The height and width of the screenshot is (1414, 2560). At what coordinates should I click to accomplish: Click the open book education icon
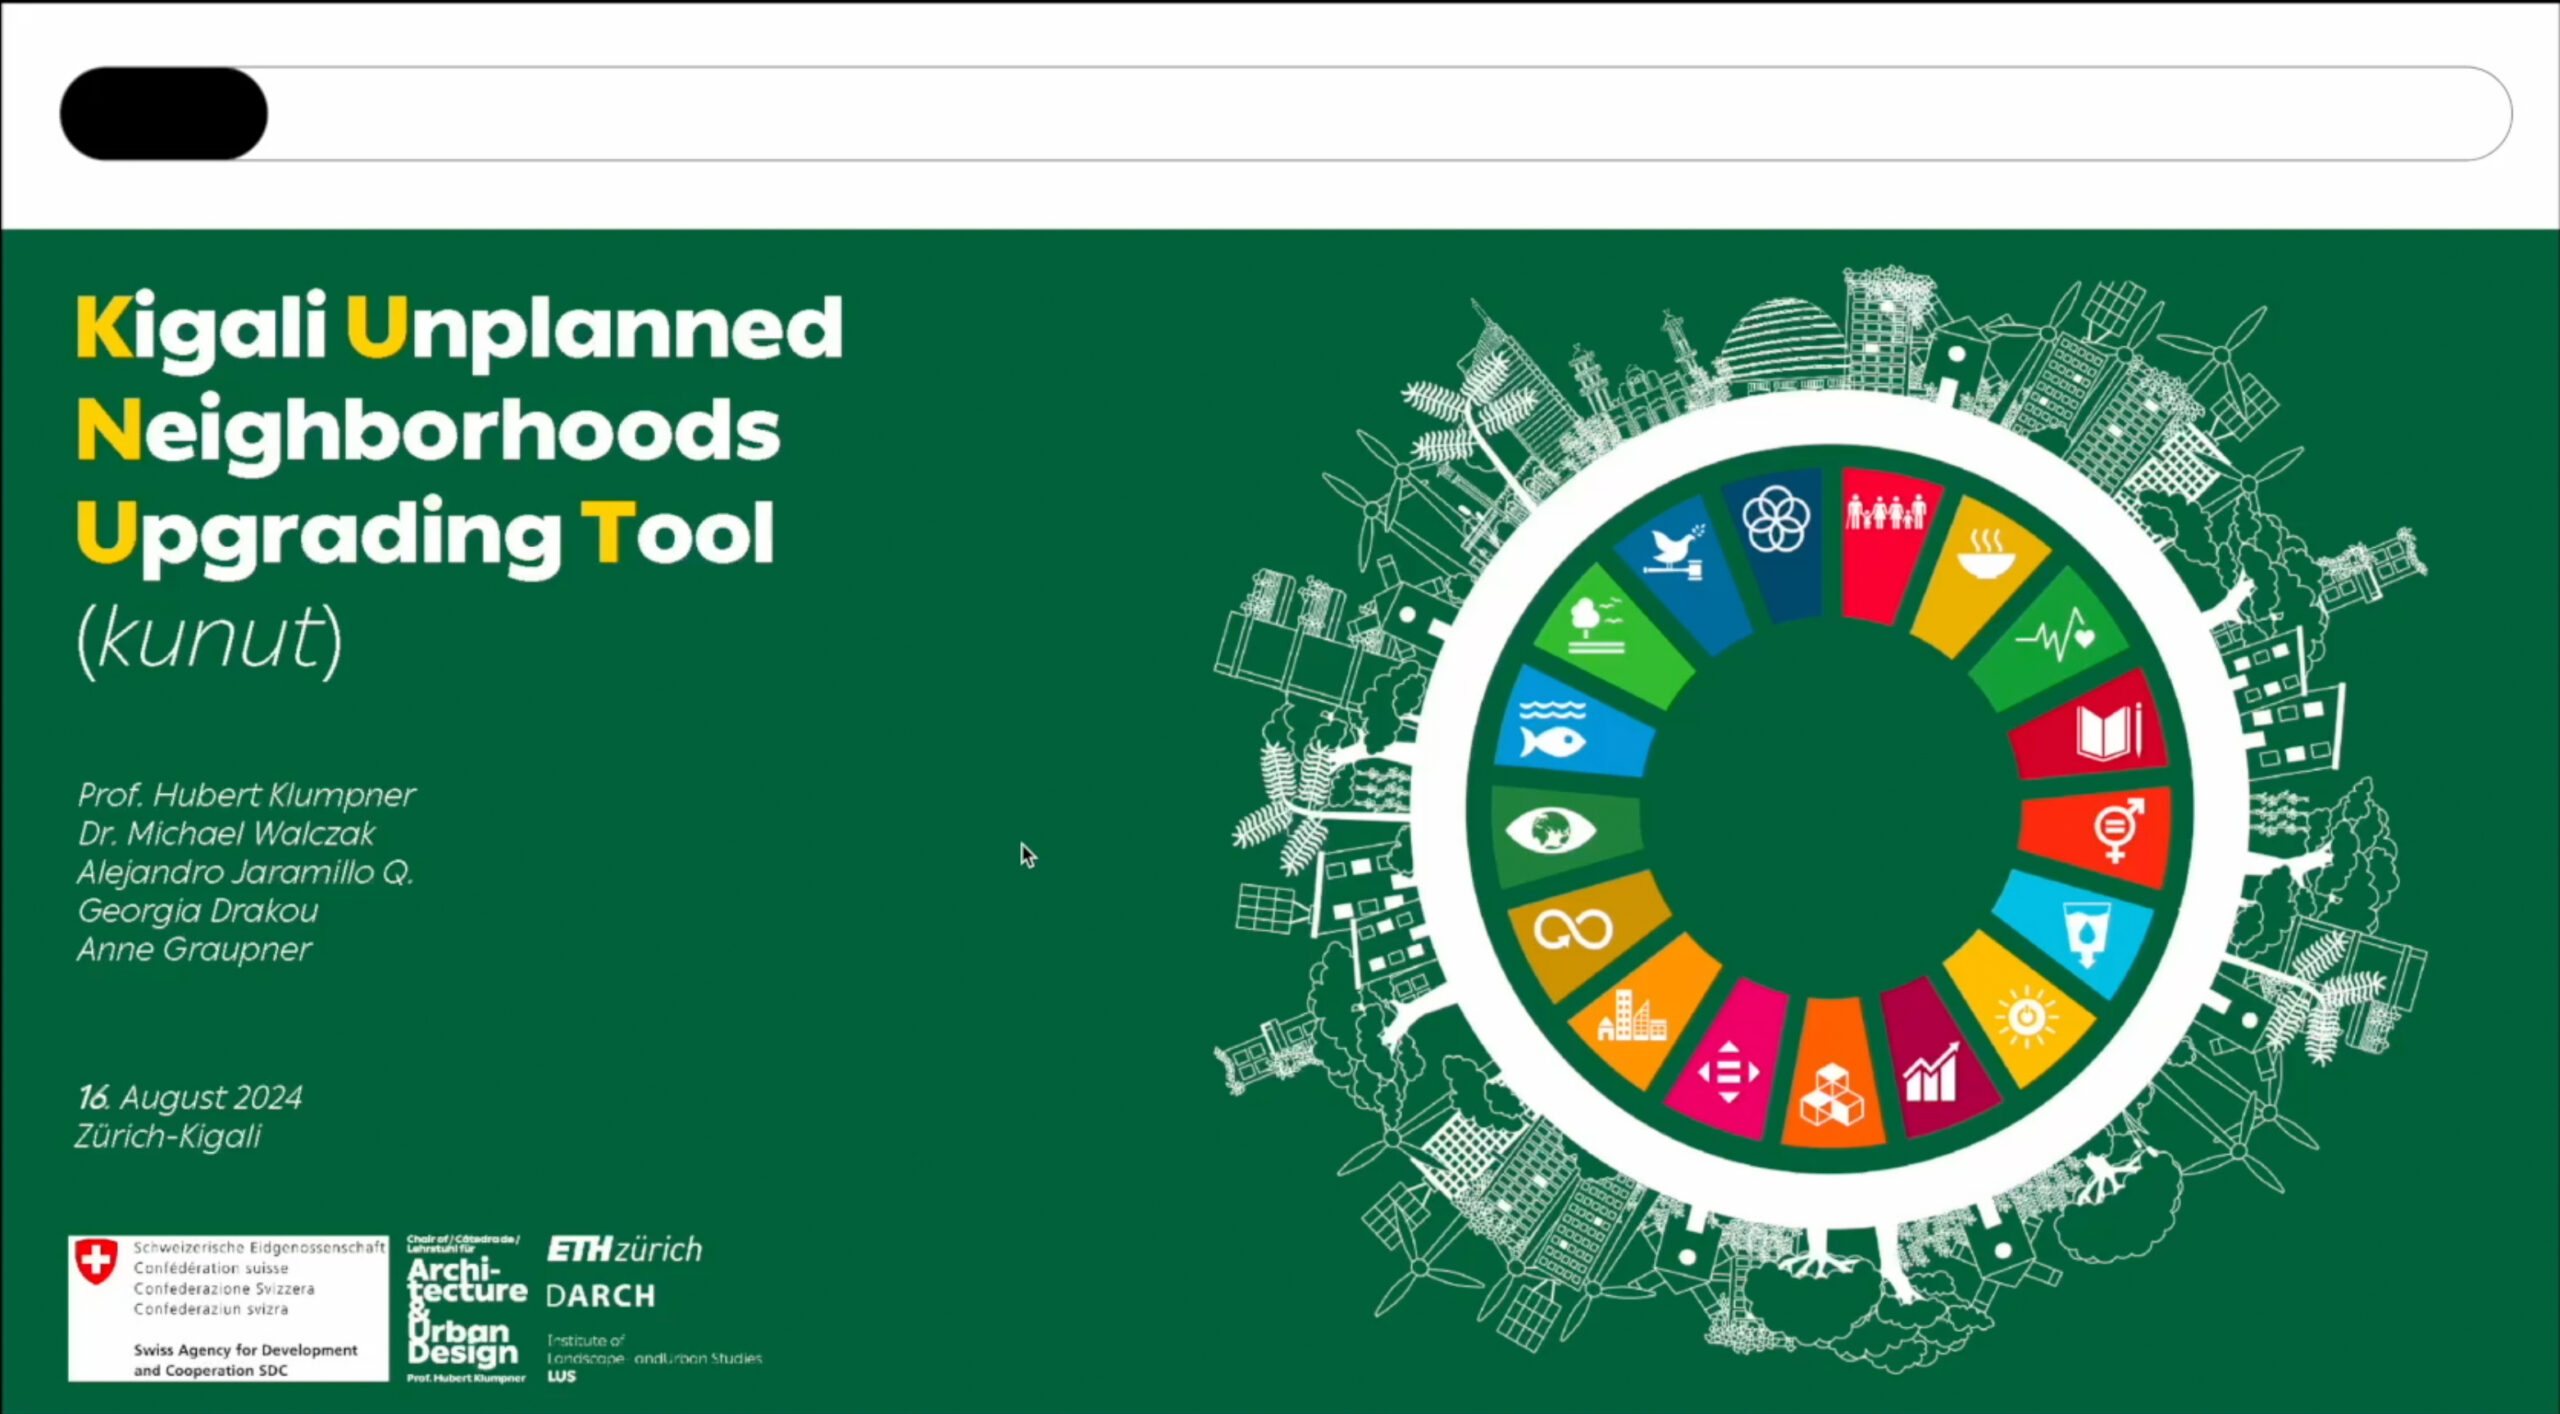(2109, 731)
